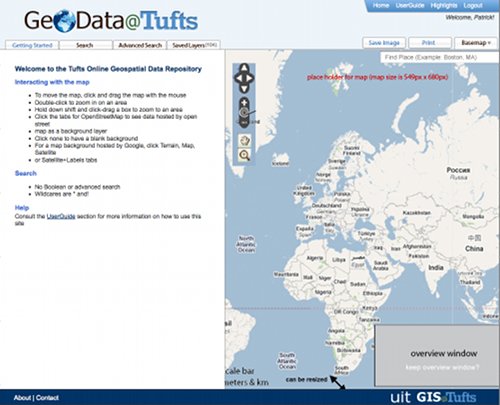
Task: Click the overview window panel
Action: 437,356
